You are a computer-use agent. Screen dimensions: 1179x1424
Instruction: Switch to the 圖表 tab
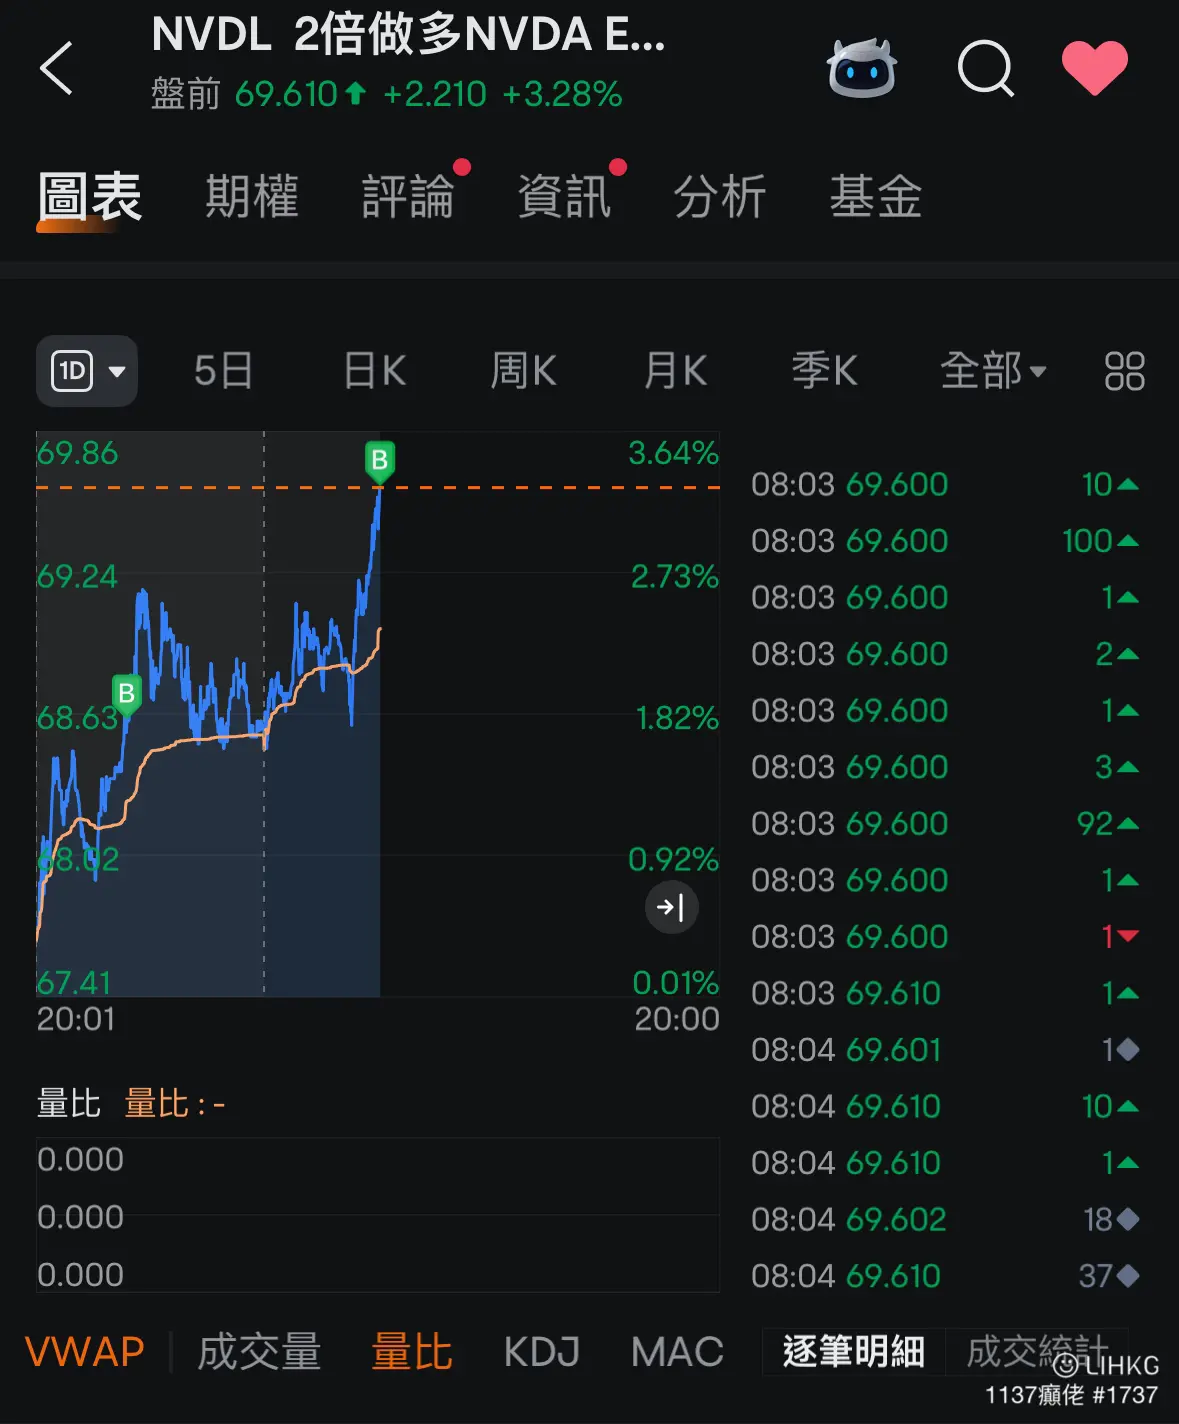coord(90,197)
